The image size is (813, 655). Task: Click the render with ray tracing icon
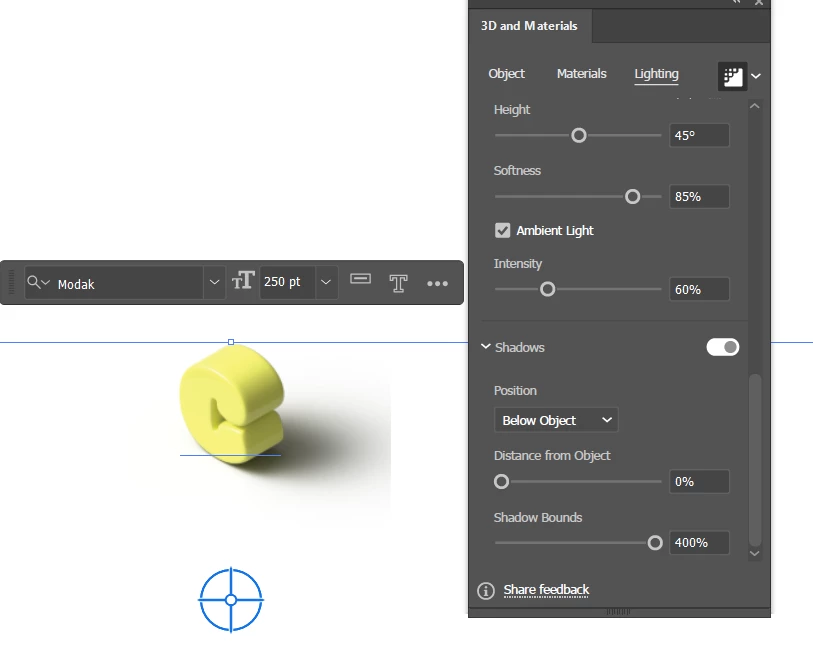732,76
